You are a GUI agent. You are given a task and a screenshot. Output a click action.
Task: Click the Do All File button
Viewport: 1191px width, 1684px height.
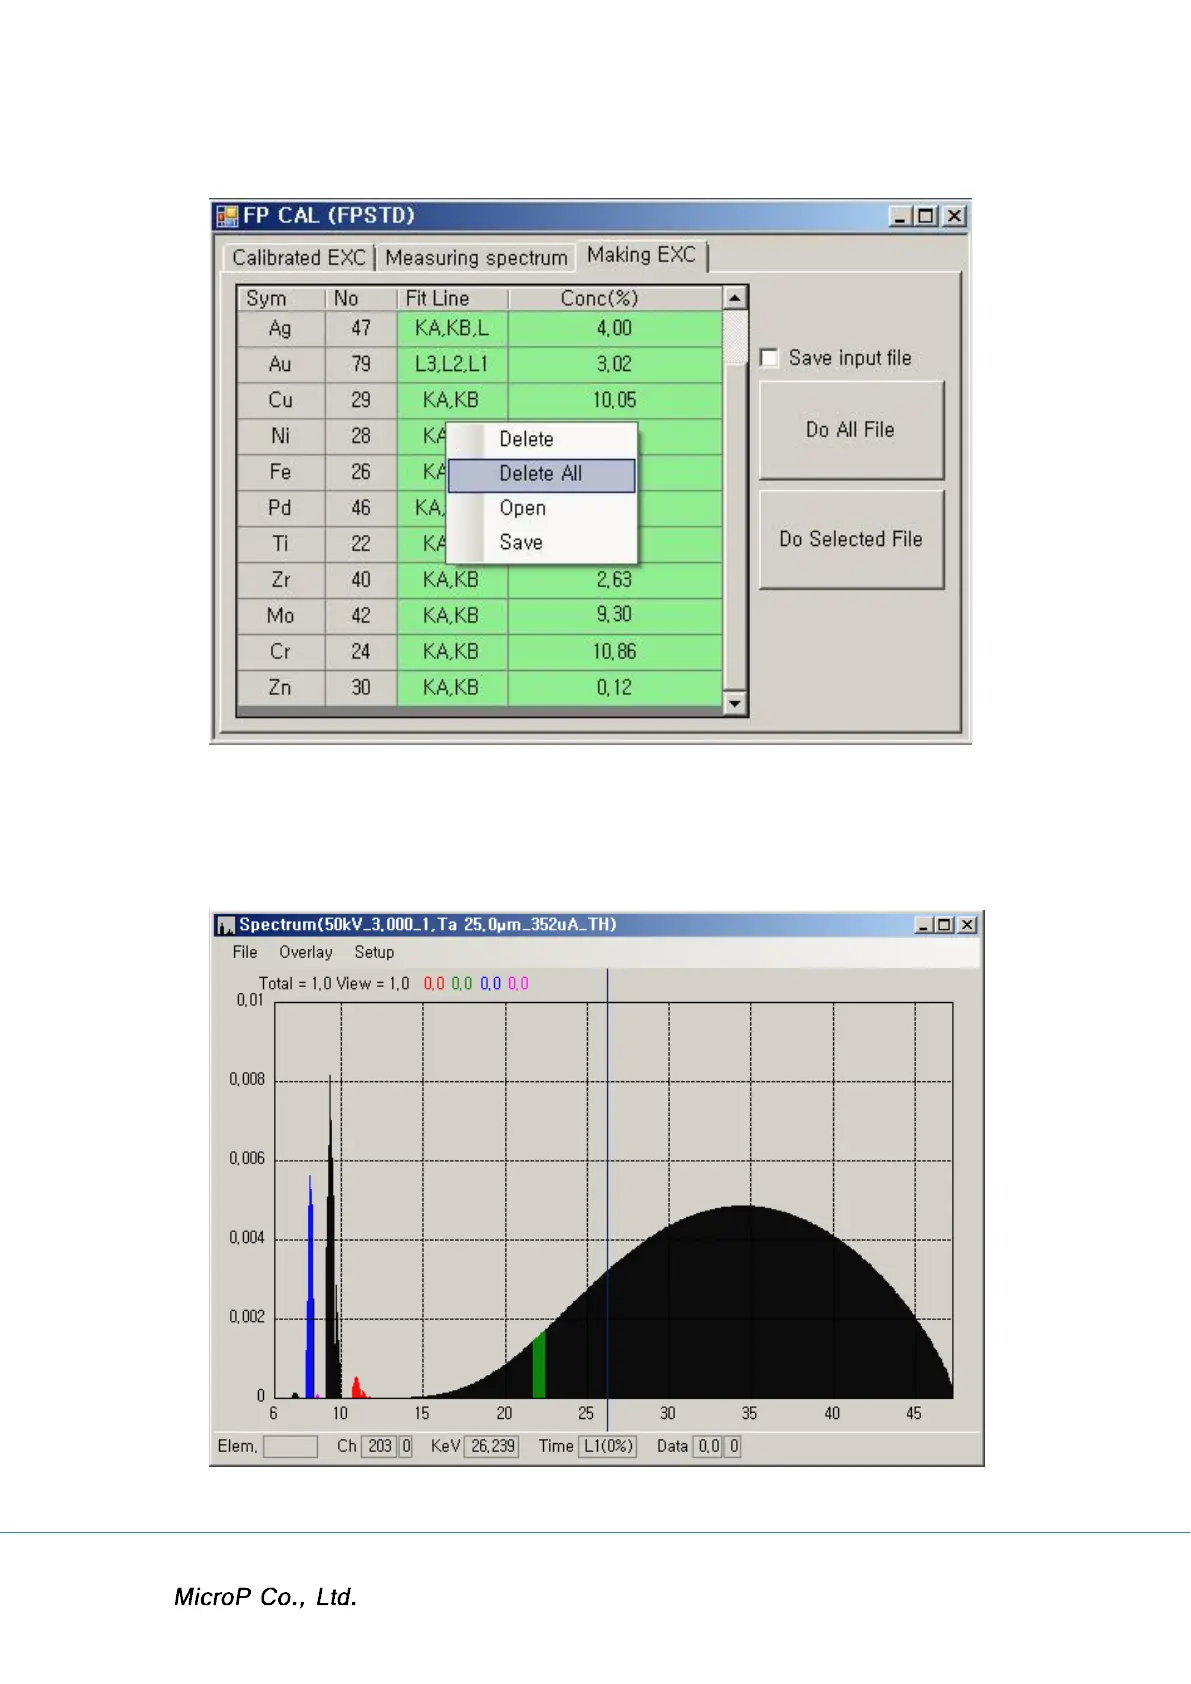click(851, 430)
